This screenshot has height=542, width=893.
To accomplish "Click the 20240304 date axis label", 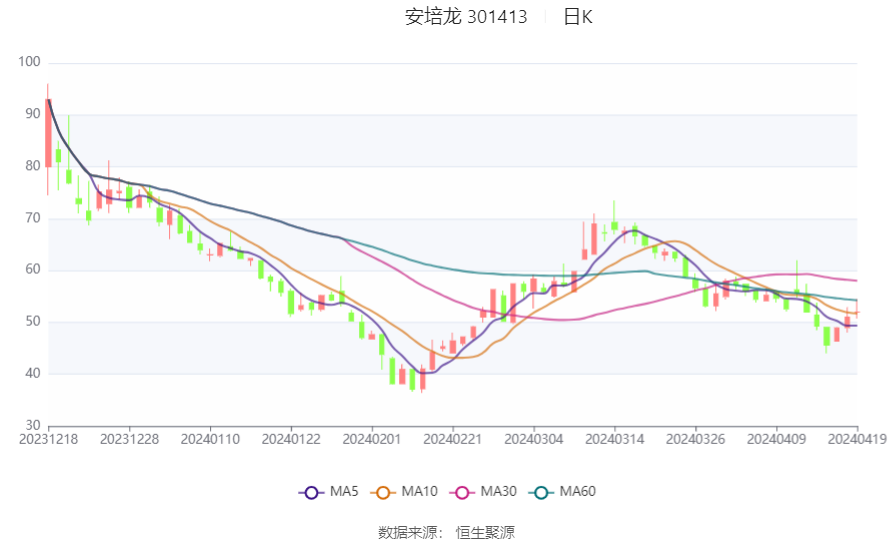I will tap(534, 440).
